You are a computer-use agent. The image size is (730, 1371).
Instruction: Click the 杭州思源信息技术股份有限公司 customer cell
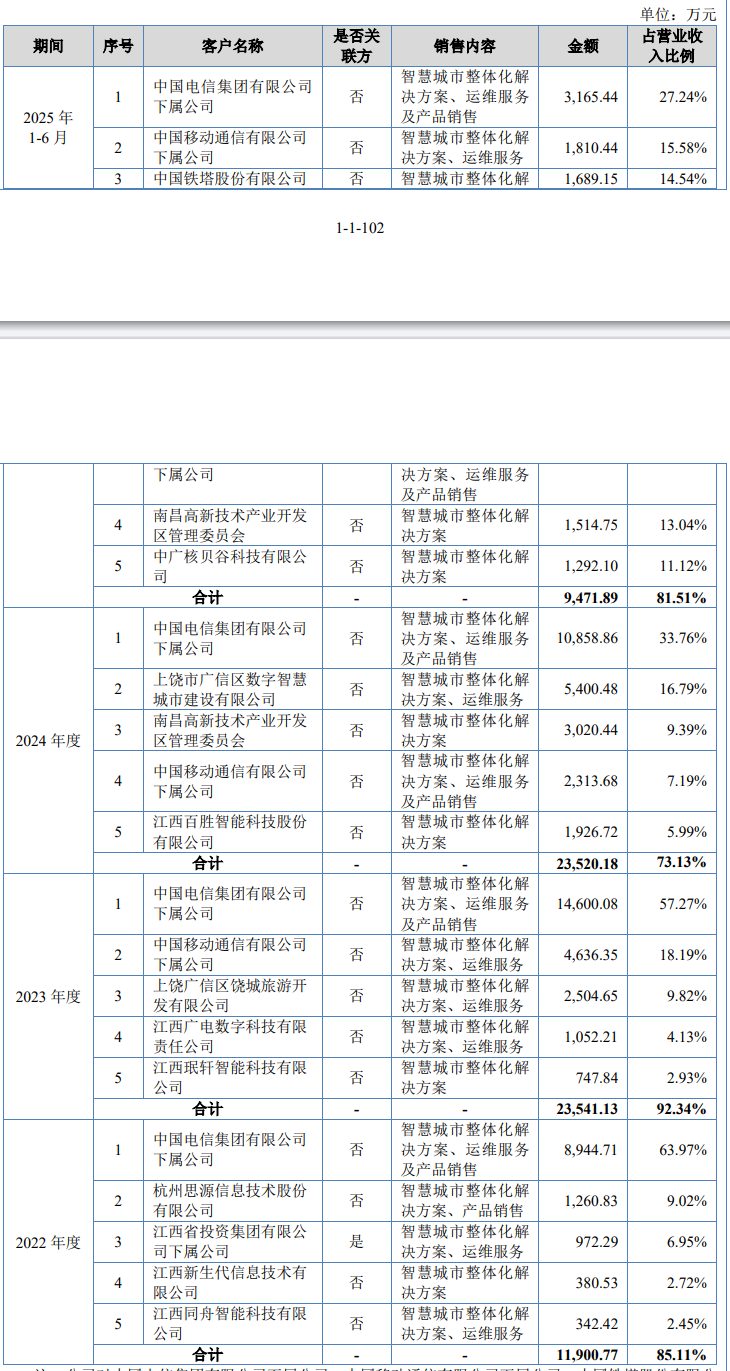tap(231, 1201)
